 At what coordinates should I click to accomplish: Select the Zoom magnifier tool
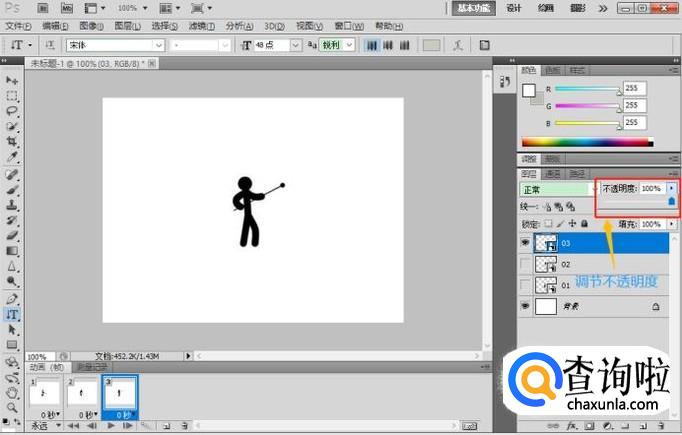tap(13, 407)
